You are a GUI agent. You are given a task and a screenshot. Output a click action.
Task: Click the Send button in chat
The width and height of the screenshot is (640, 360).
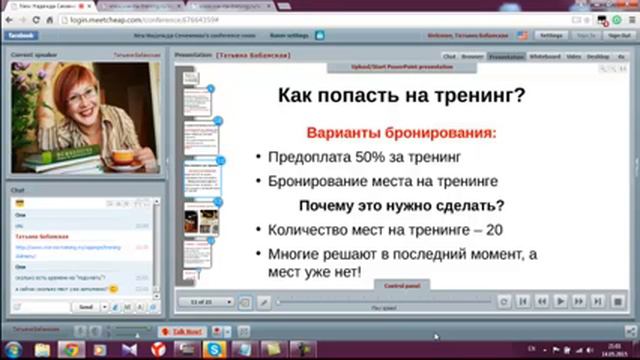click(x=86, y=307)
